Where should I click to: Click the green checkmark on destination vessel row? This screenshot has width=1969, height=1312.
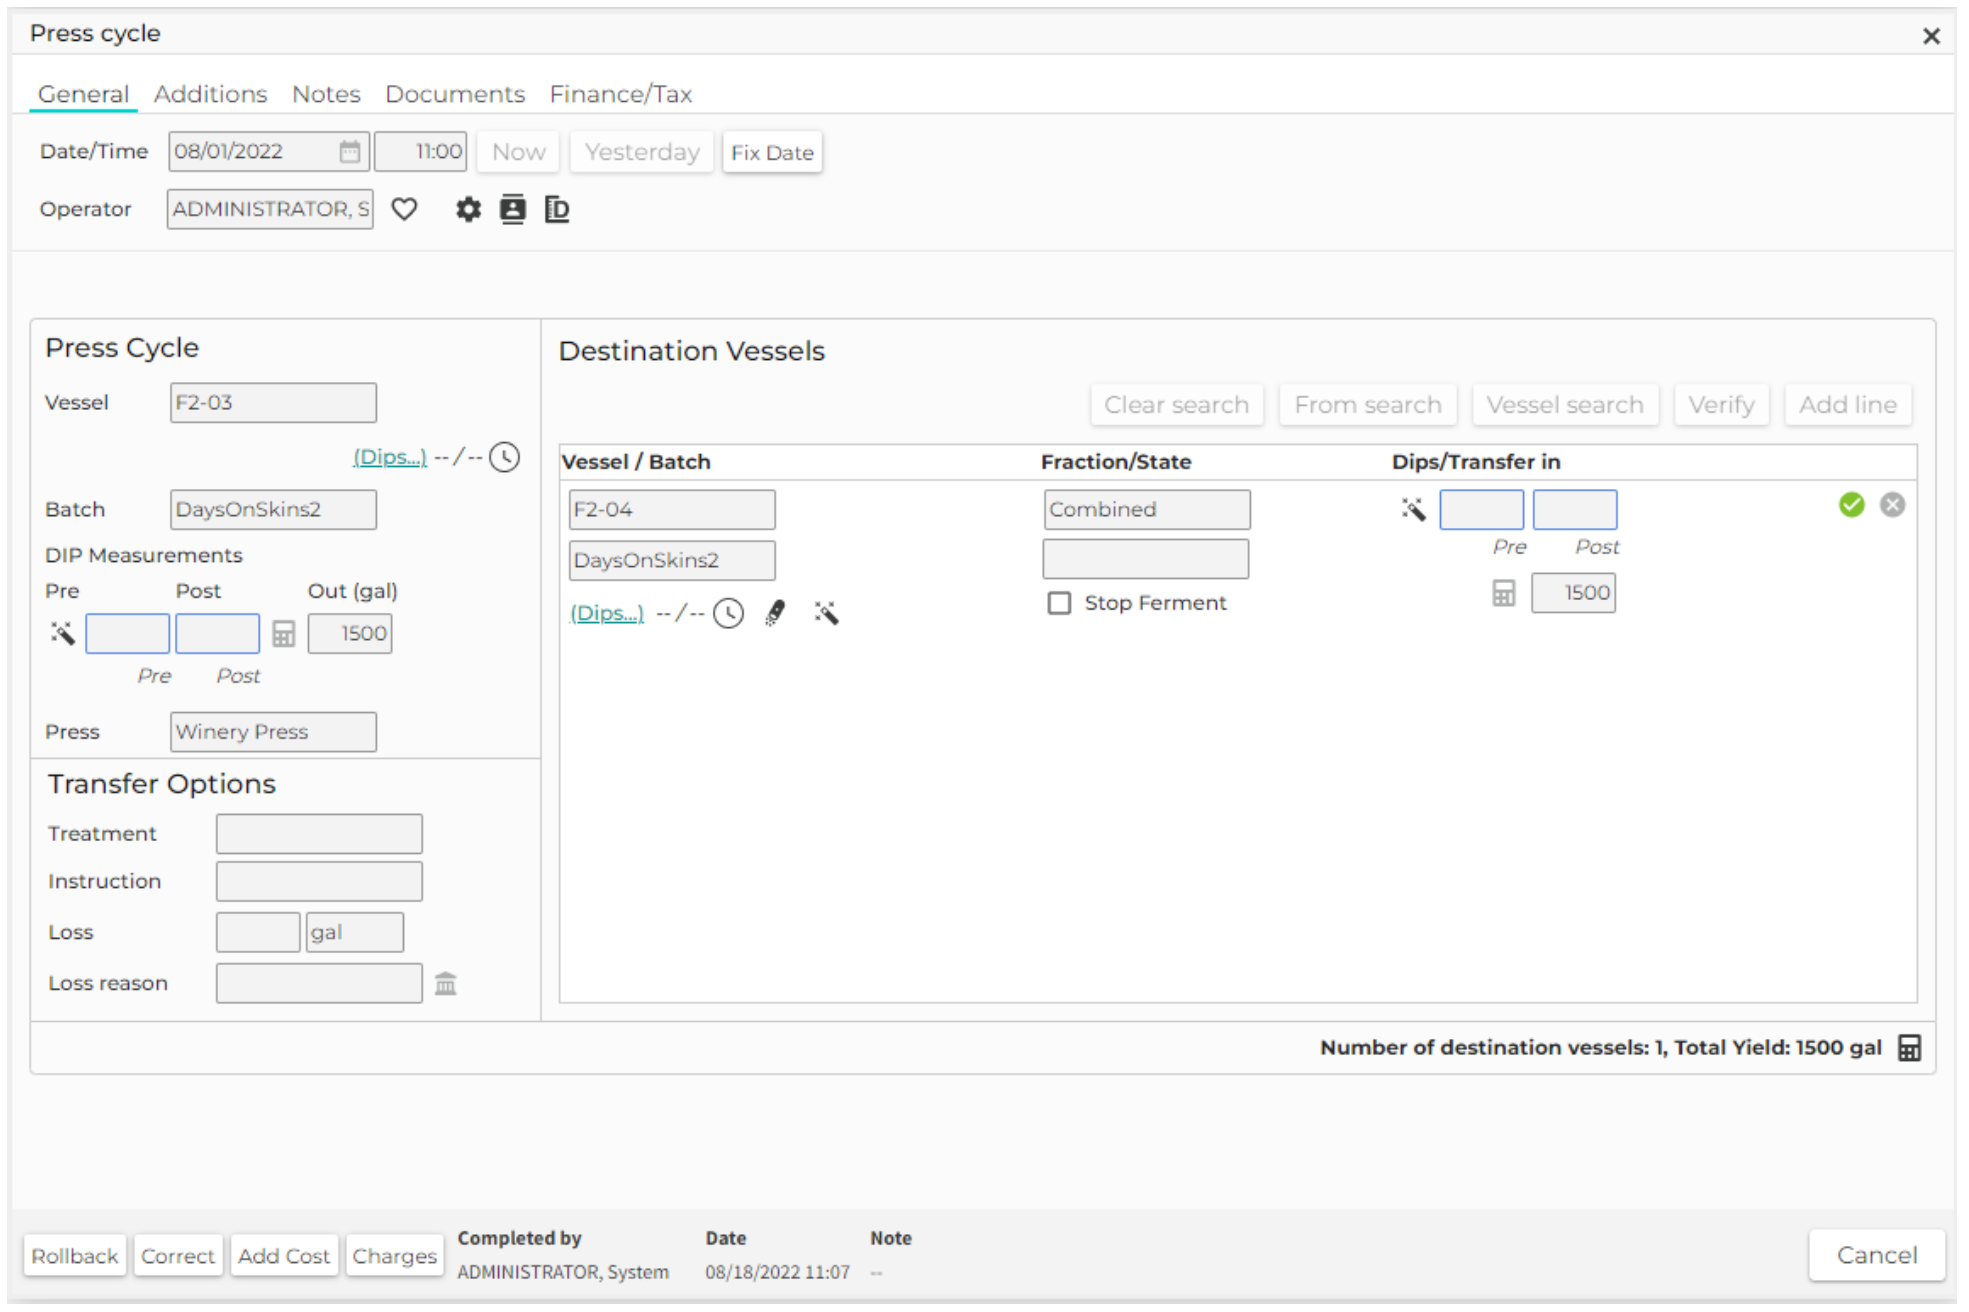(1851, 505)
